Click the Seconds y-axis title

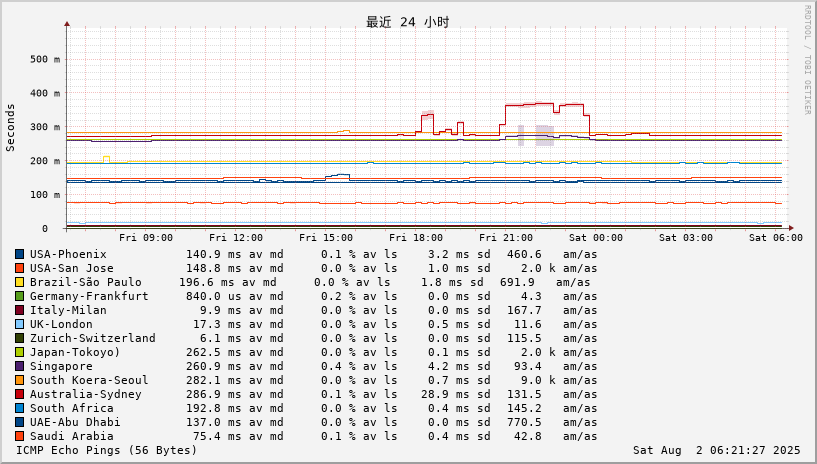[10, 128]
